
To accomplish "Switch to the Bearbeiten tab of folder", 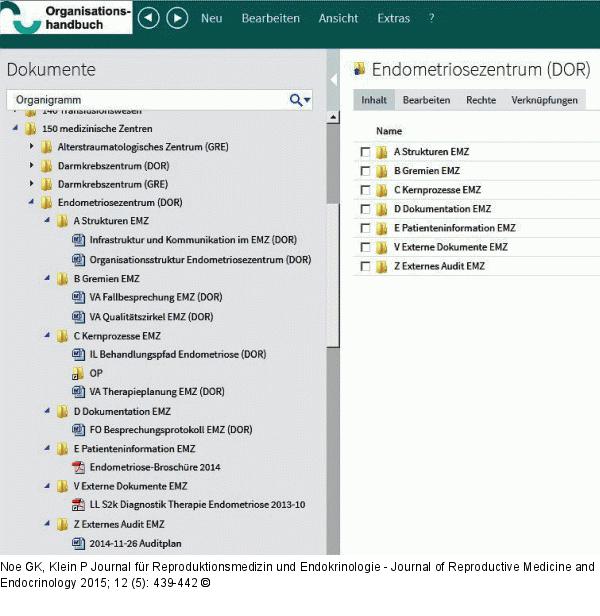I will 426,100.
